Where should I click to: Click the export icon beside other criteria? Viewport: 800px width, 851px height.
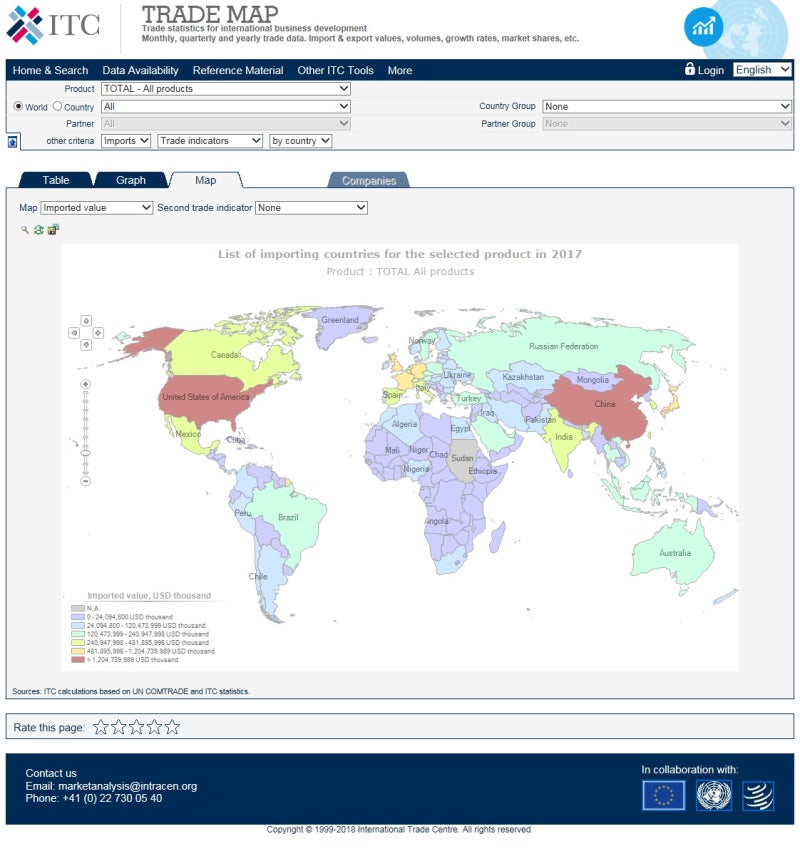11,141
